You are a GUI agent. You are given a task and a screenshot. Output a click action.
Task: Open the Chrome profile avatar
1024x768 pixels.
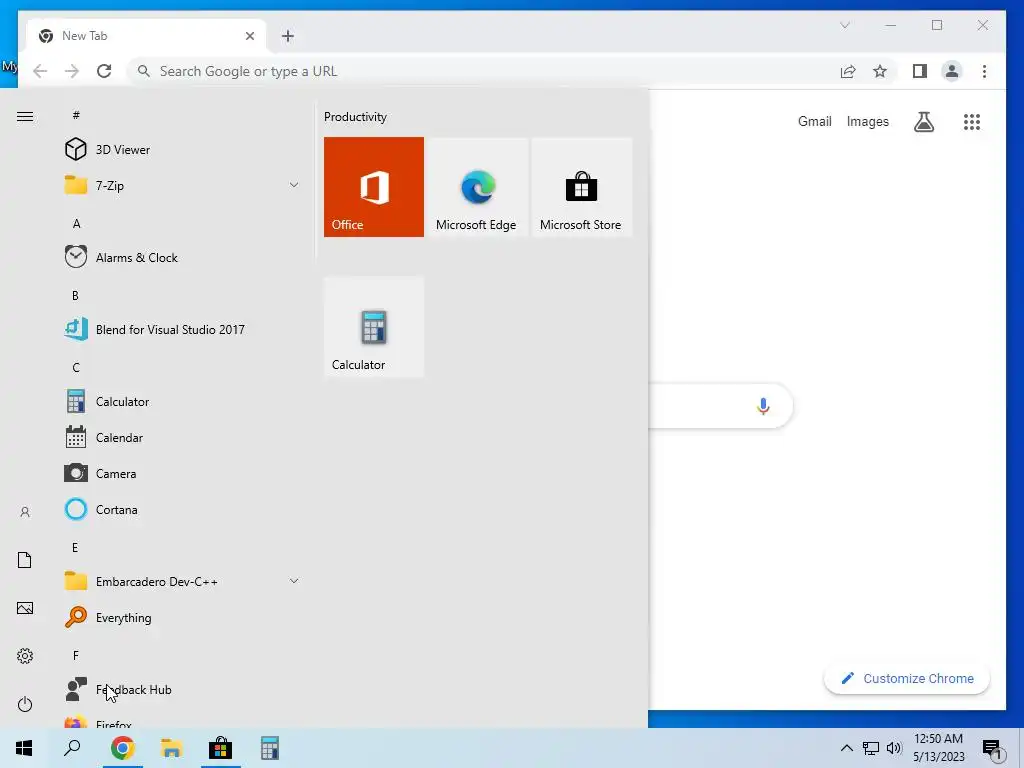952,71
